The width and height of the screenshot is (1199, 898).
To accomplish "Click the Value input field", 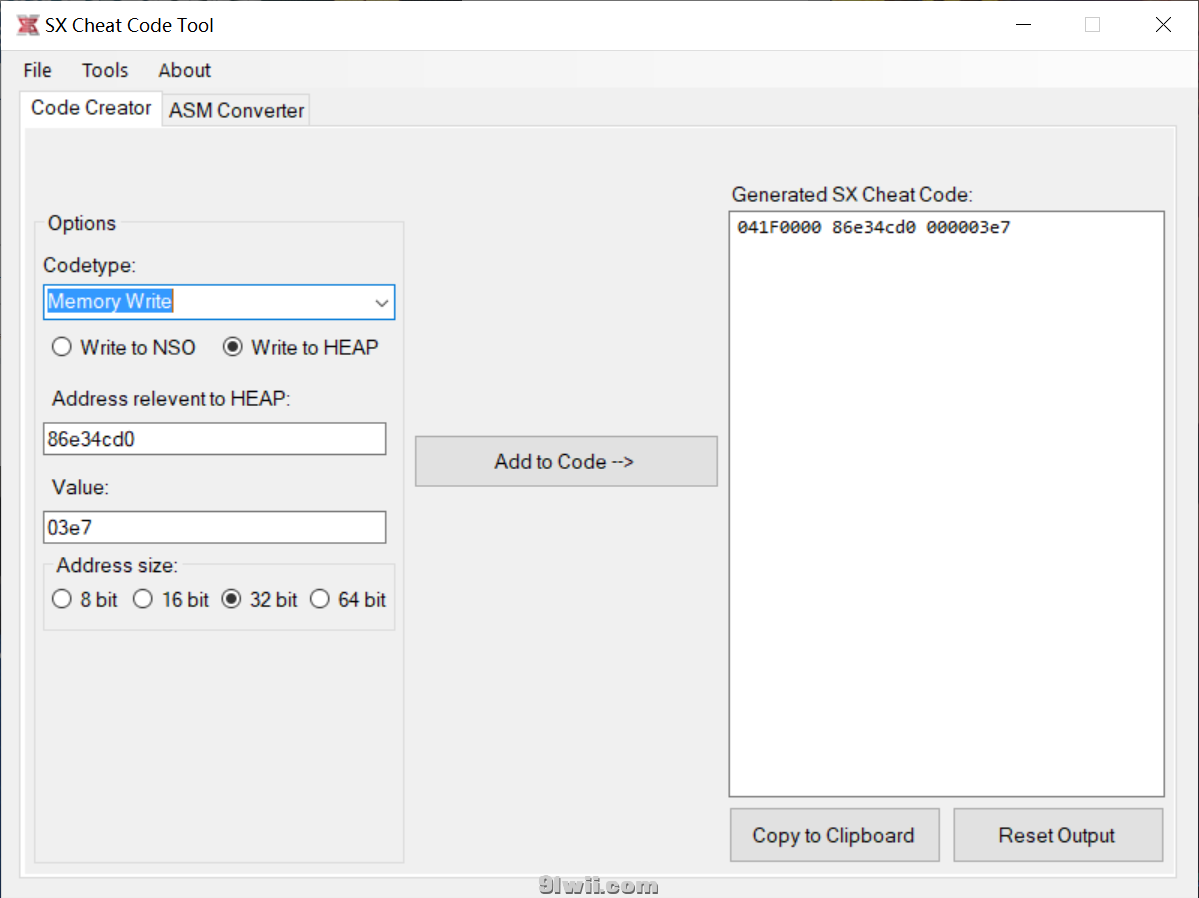I will (214, 527).
